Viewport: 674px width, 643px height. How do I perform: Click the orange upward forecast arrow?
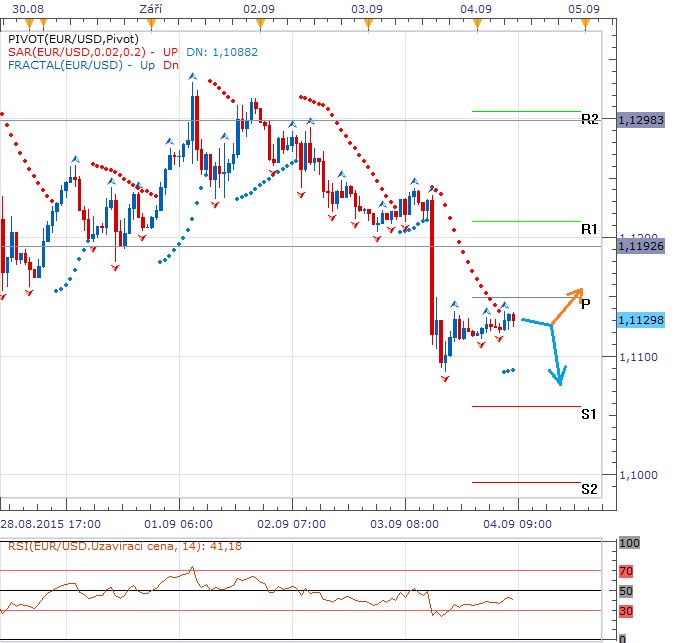(567, 305)
